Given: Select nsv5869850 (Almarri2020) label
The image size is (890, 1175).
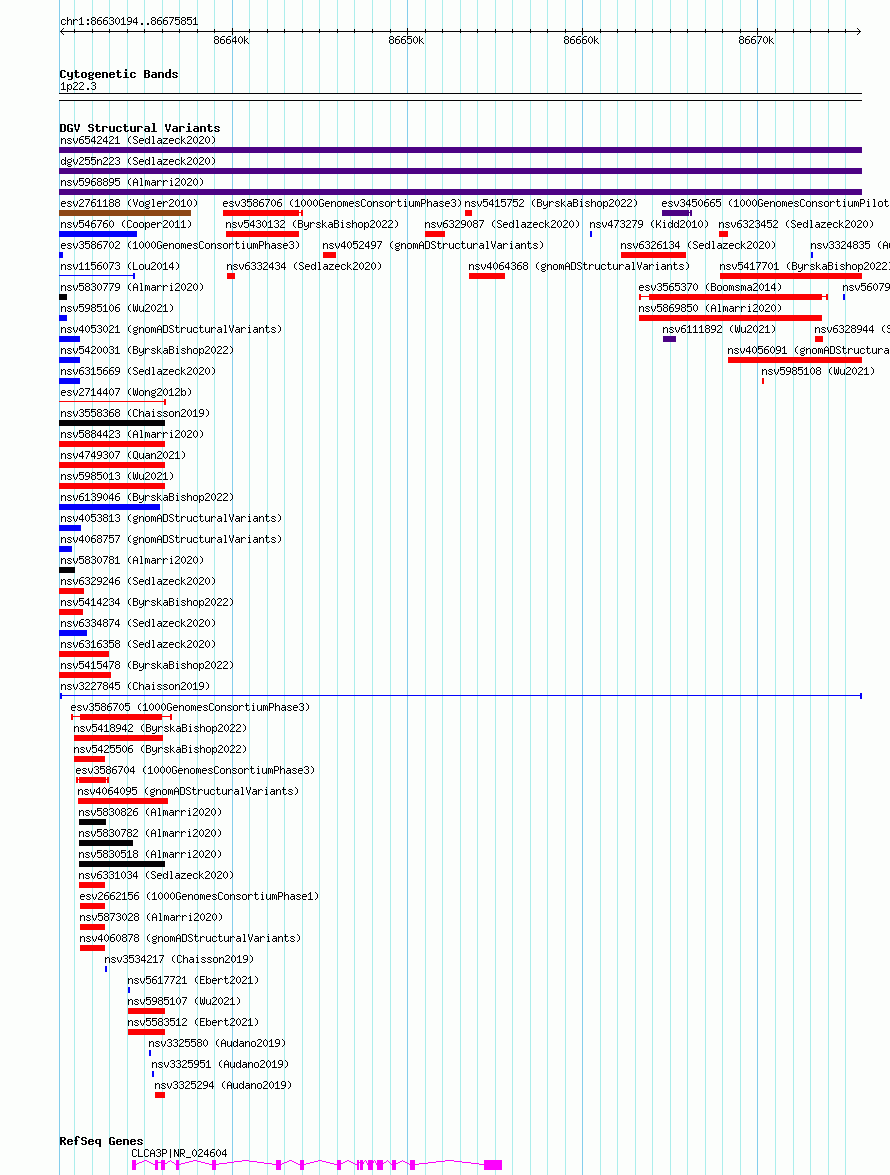Looking at the screenshot, I should click(x=710, y=308).
